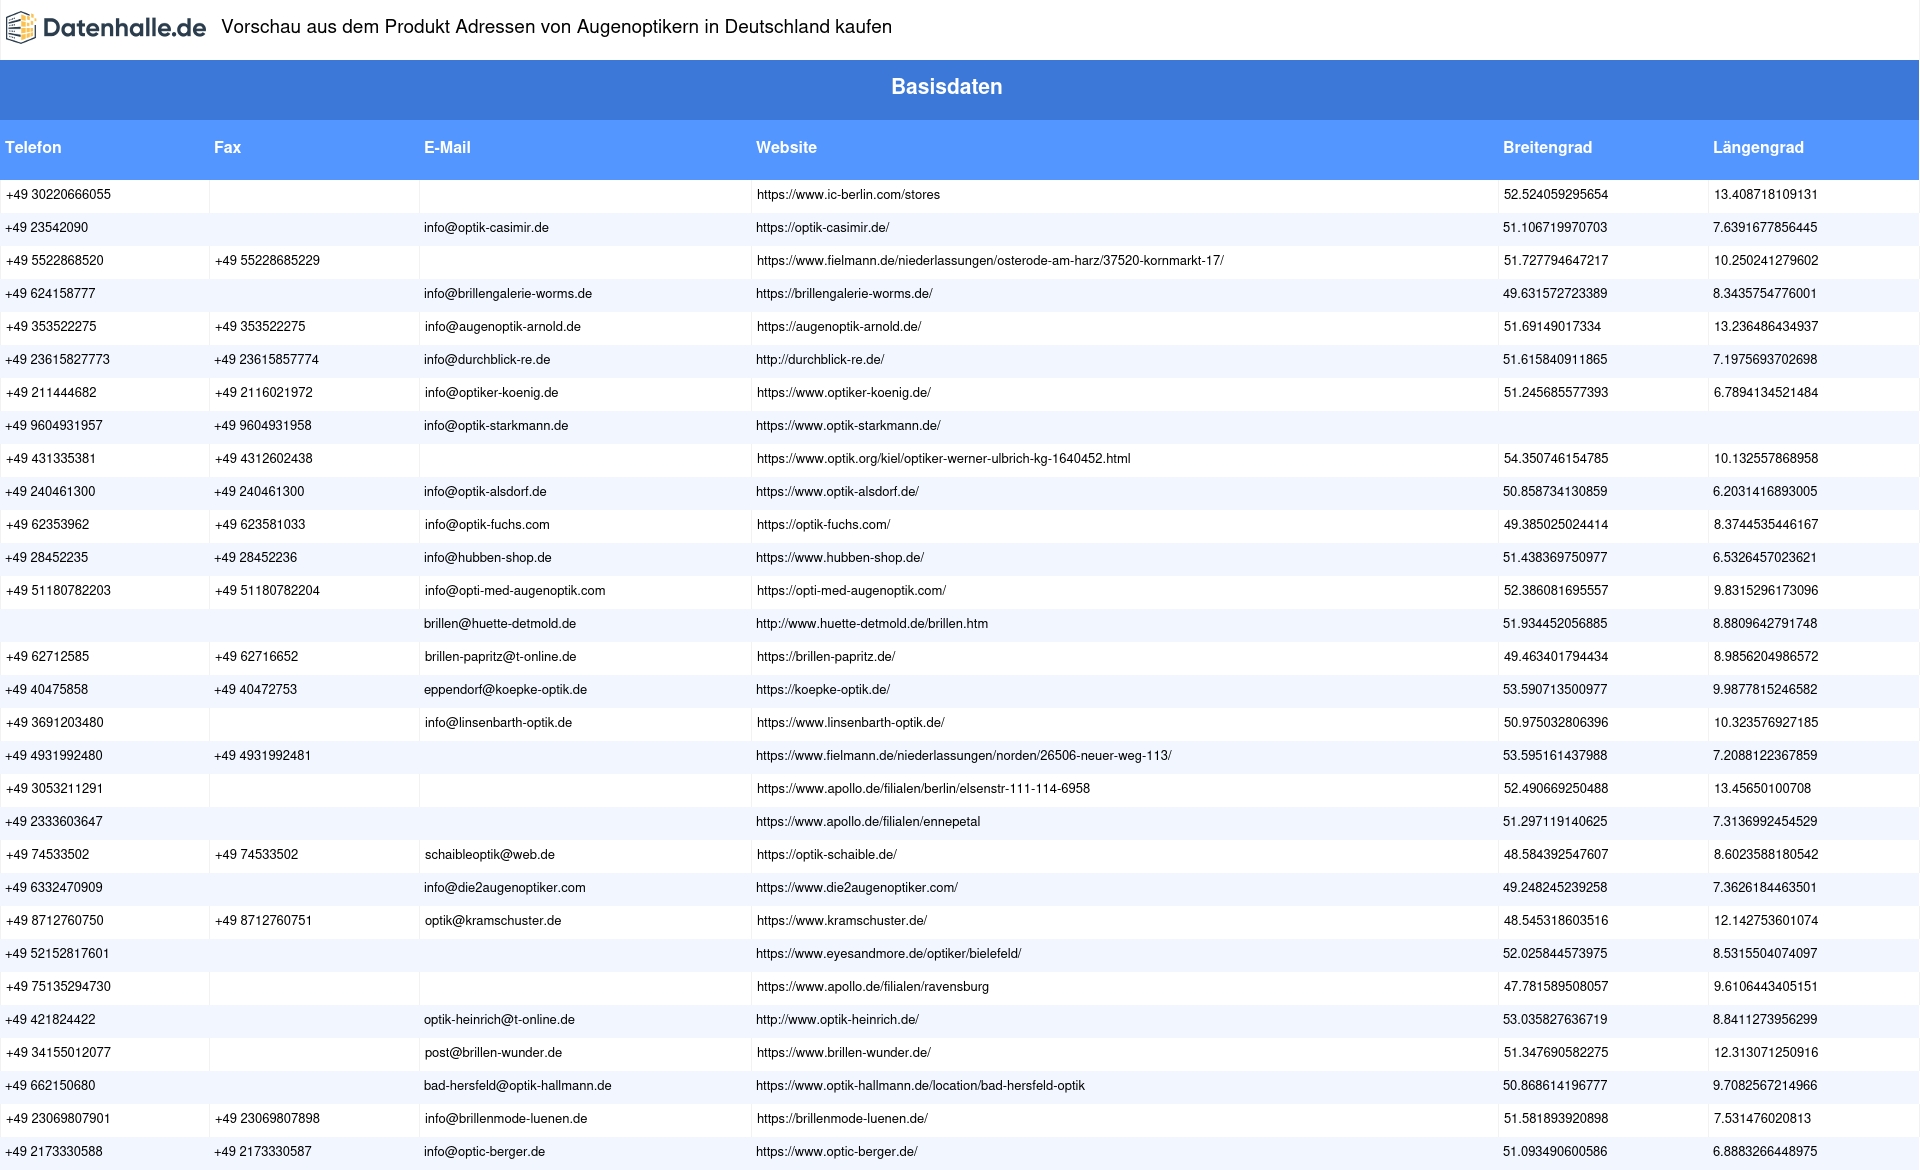Screen dimensions: 1920x1170
Task: Select fax number +49 2116021972
Action: (x=264, y=393)
